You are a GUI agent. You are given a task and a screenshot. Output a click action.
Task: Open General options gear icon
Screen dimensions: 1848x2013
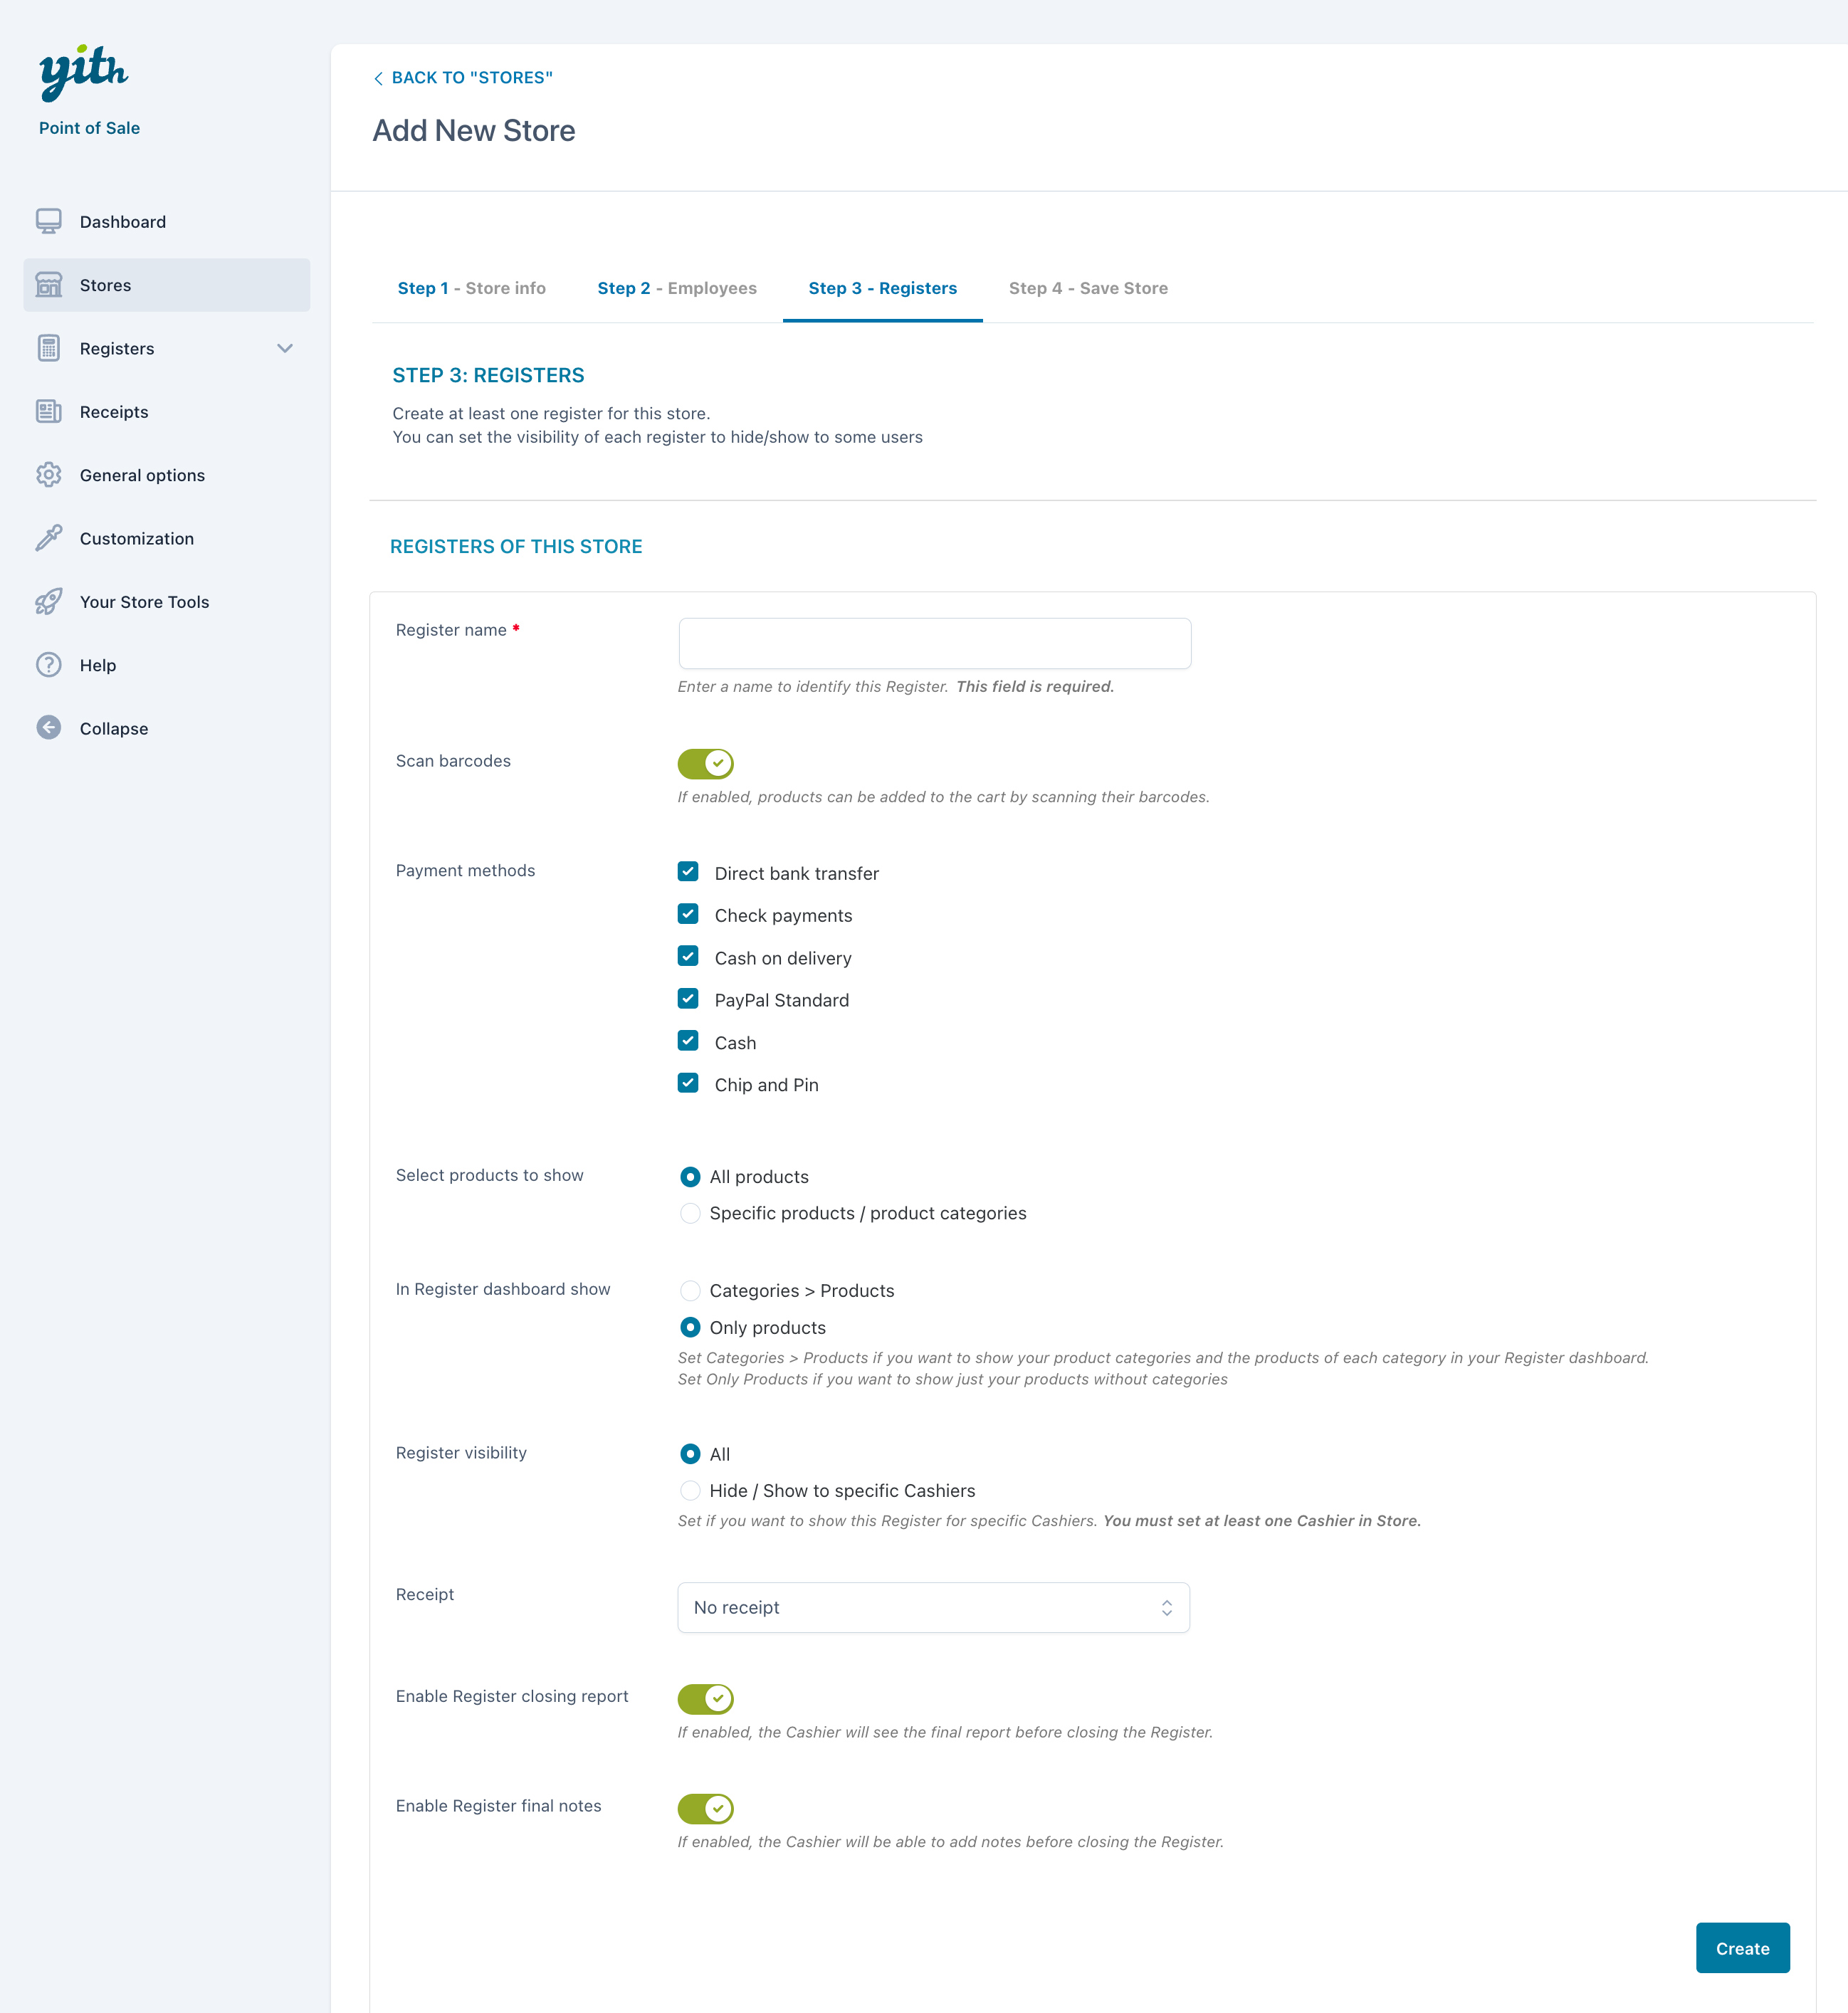point(48,475)
